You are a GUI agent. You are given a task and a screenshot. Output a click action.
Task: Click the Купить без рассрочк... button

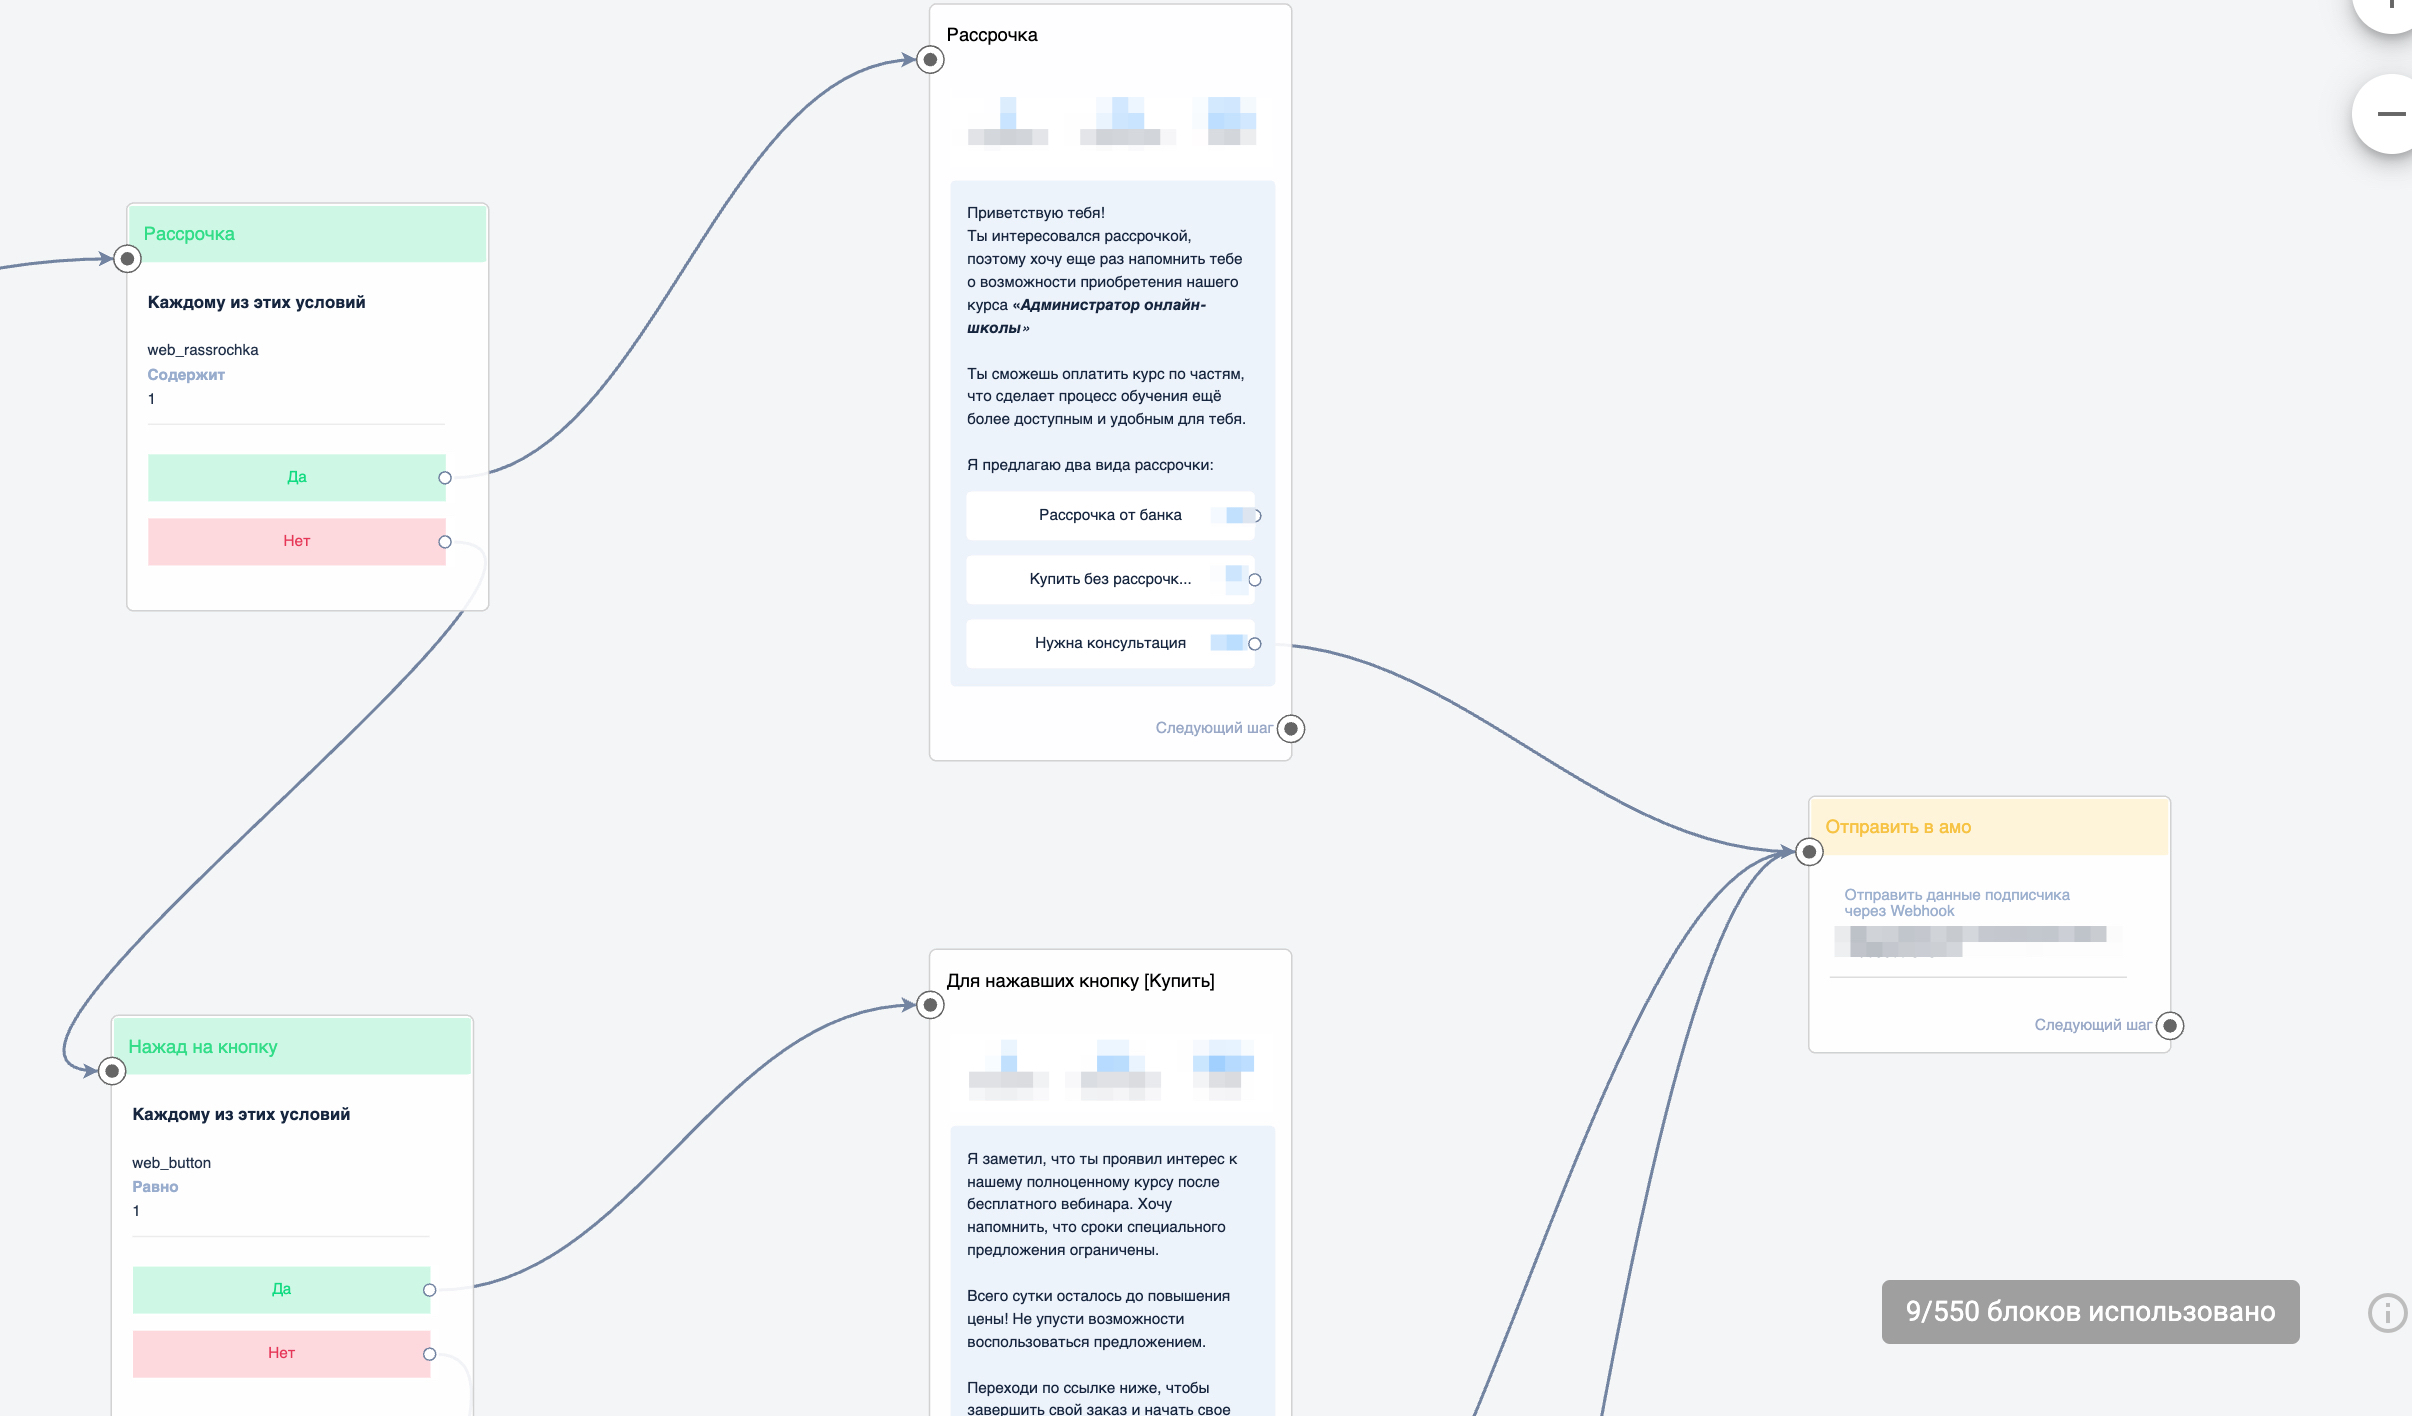pos(1109,579)
